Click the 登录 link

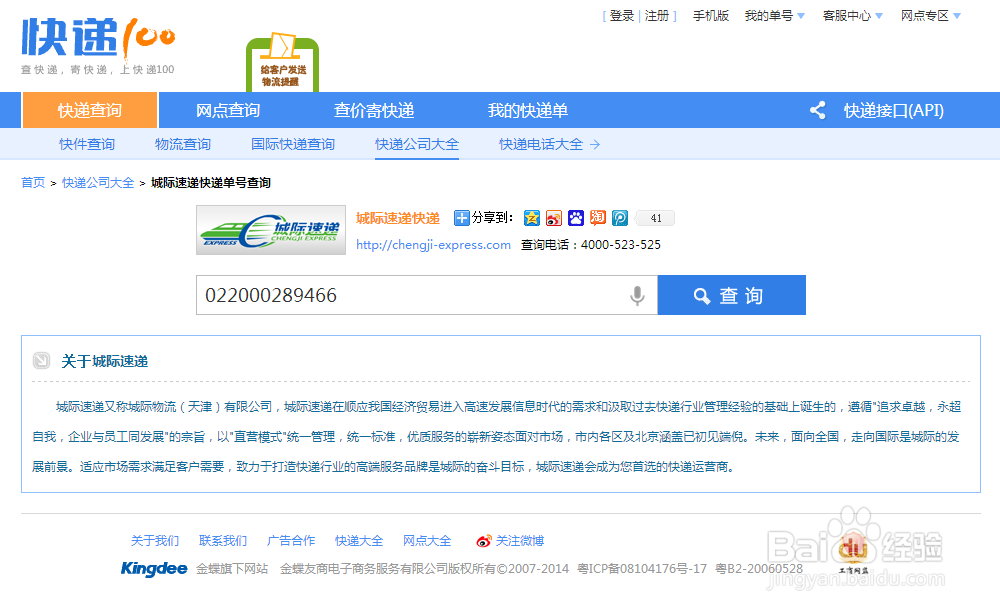tap(622, 16)
